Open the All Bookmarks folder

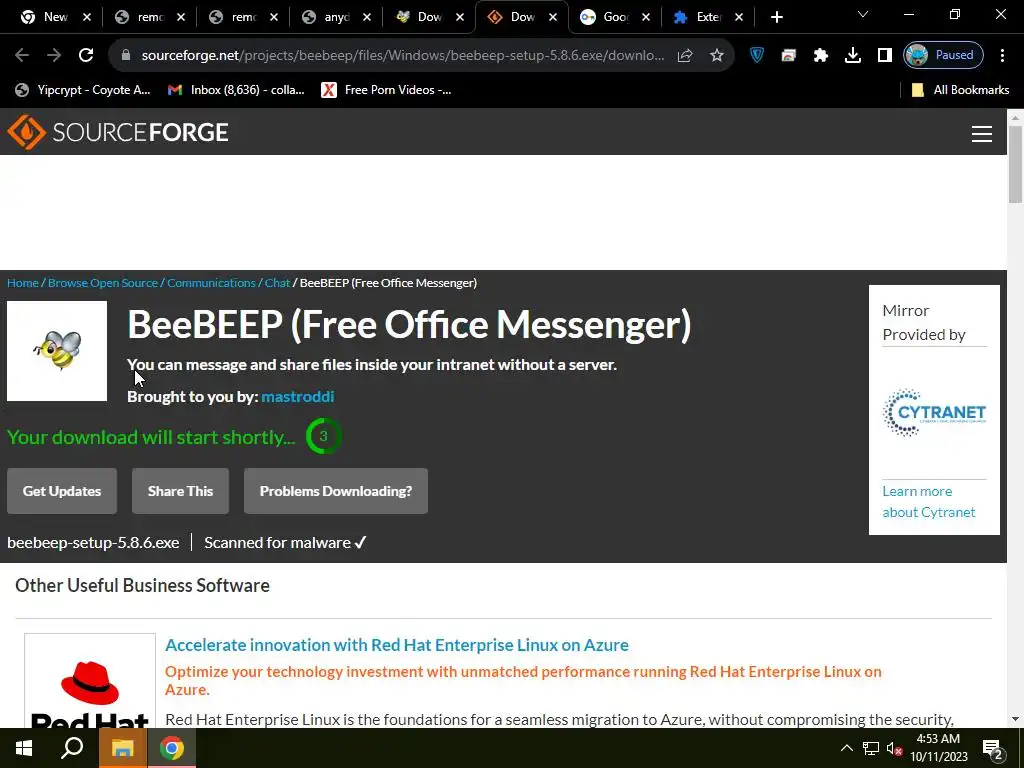point(960,90)
